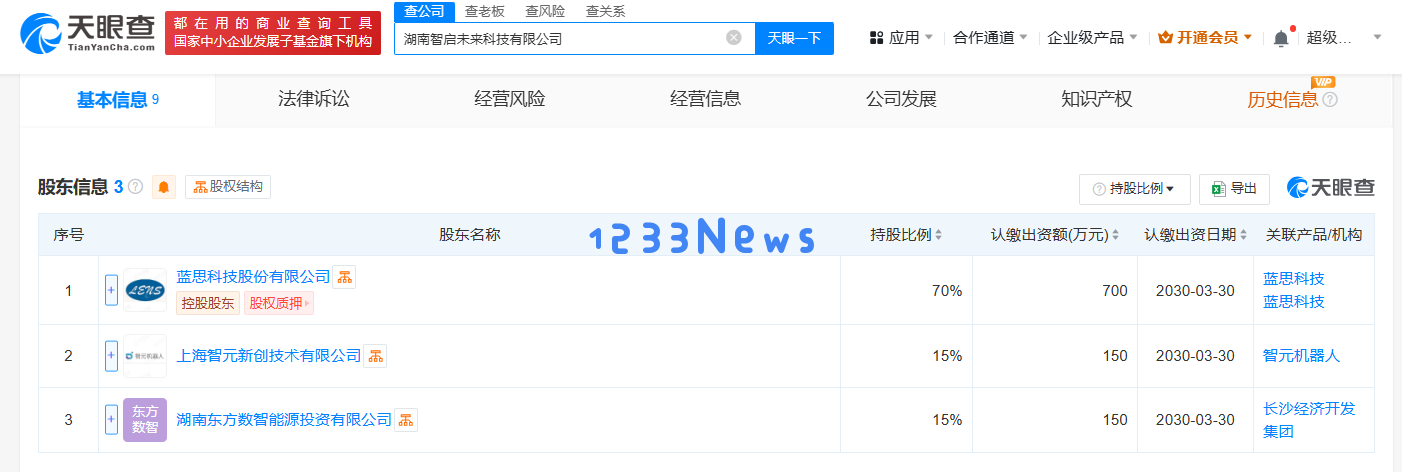
Task: Switch to 查老板 search tab
Action: pyautogui.click(x=485, y=11)
